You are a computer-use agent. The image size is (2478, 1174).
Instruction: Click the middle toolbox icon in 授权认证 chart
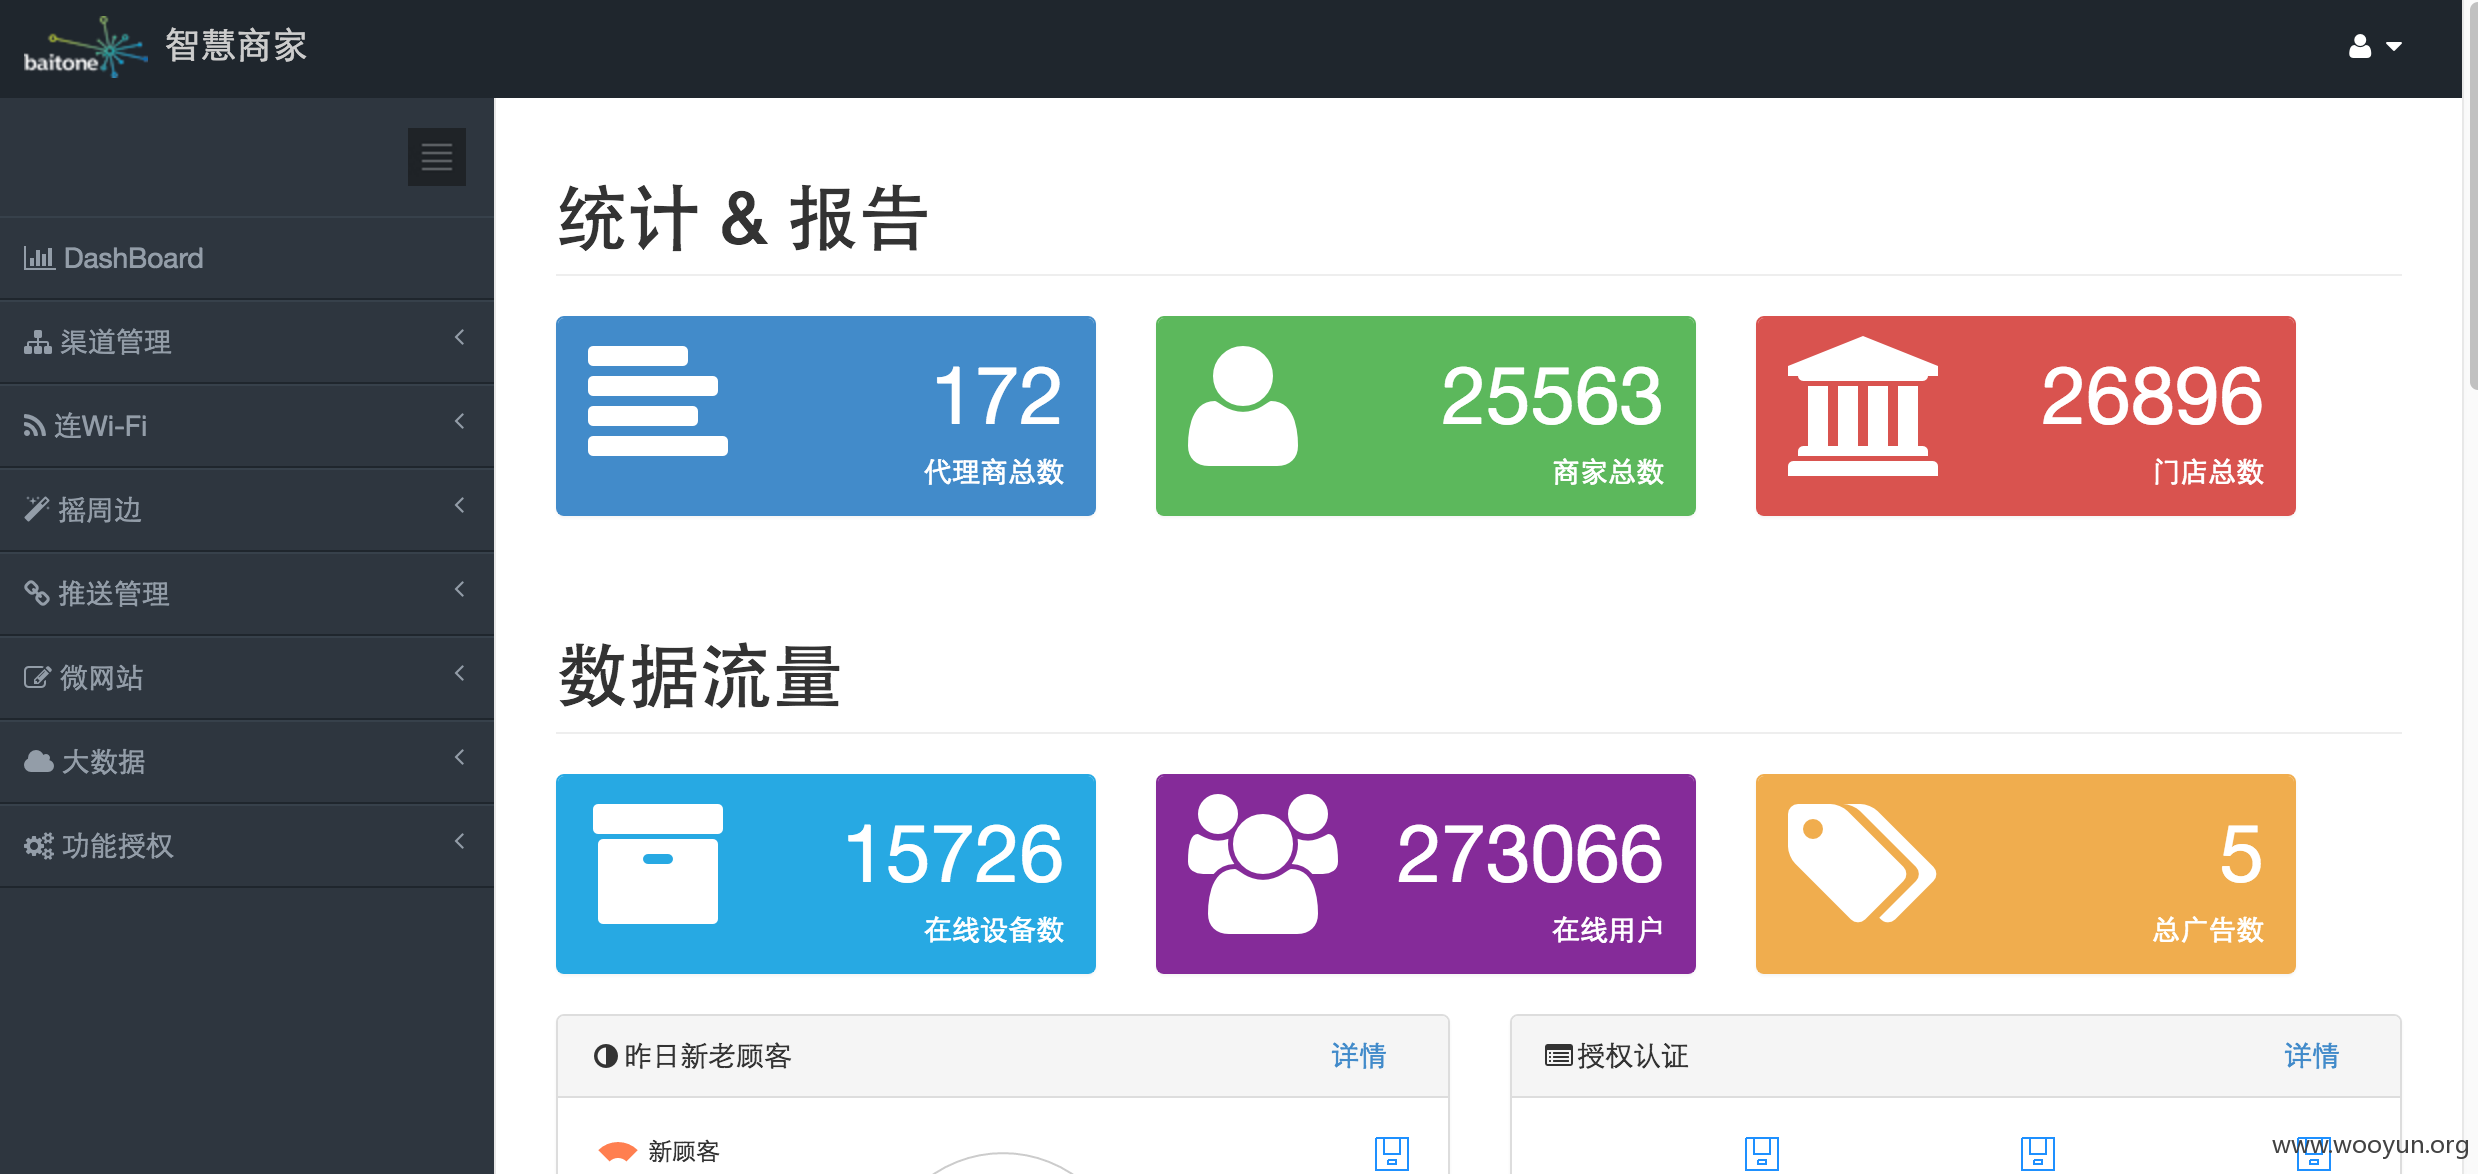(x=2037, y=1153)
